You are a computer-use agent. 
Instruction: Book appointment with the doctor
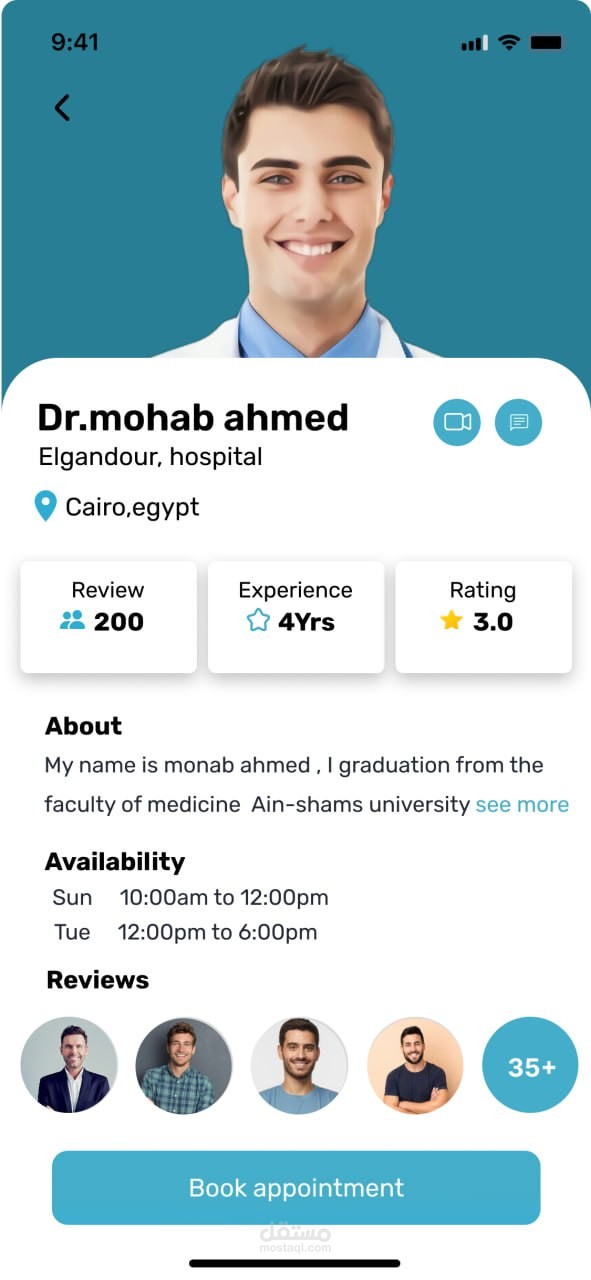click(x=296, y=1188)
